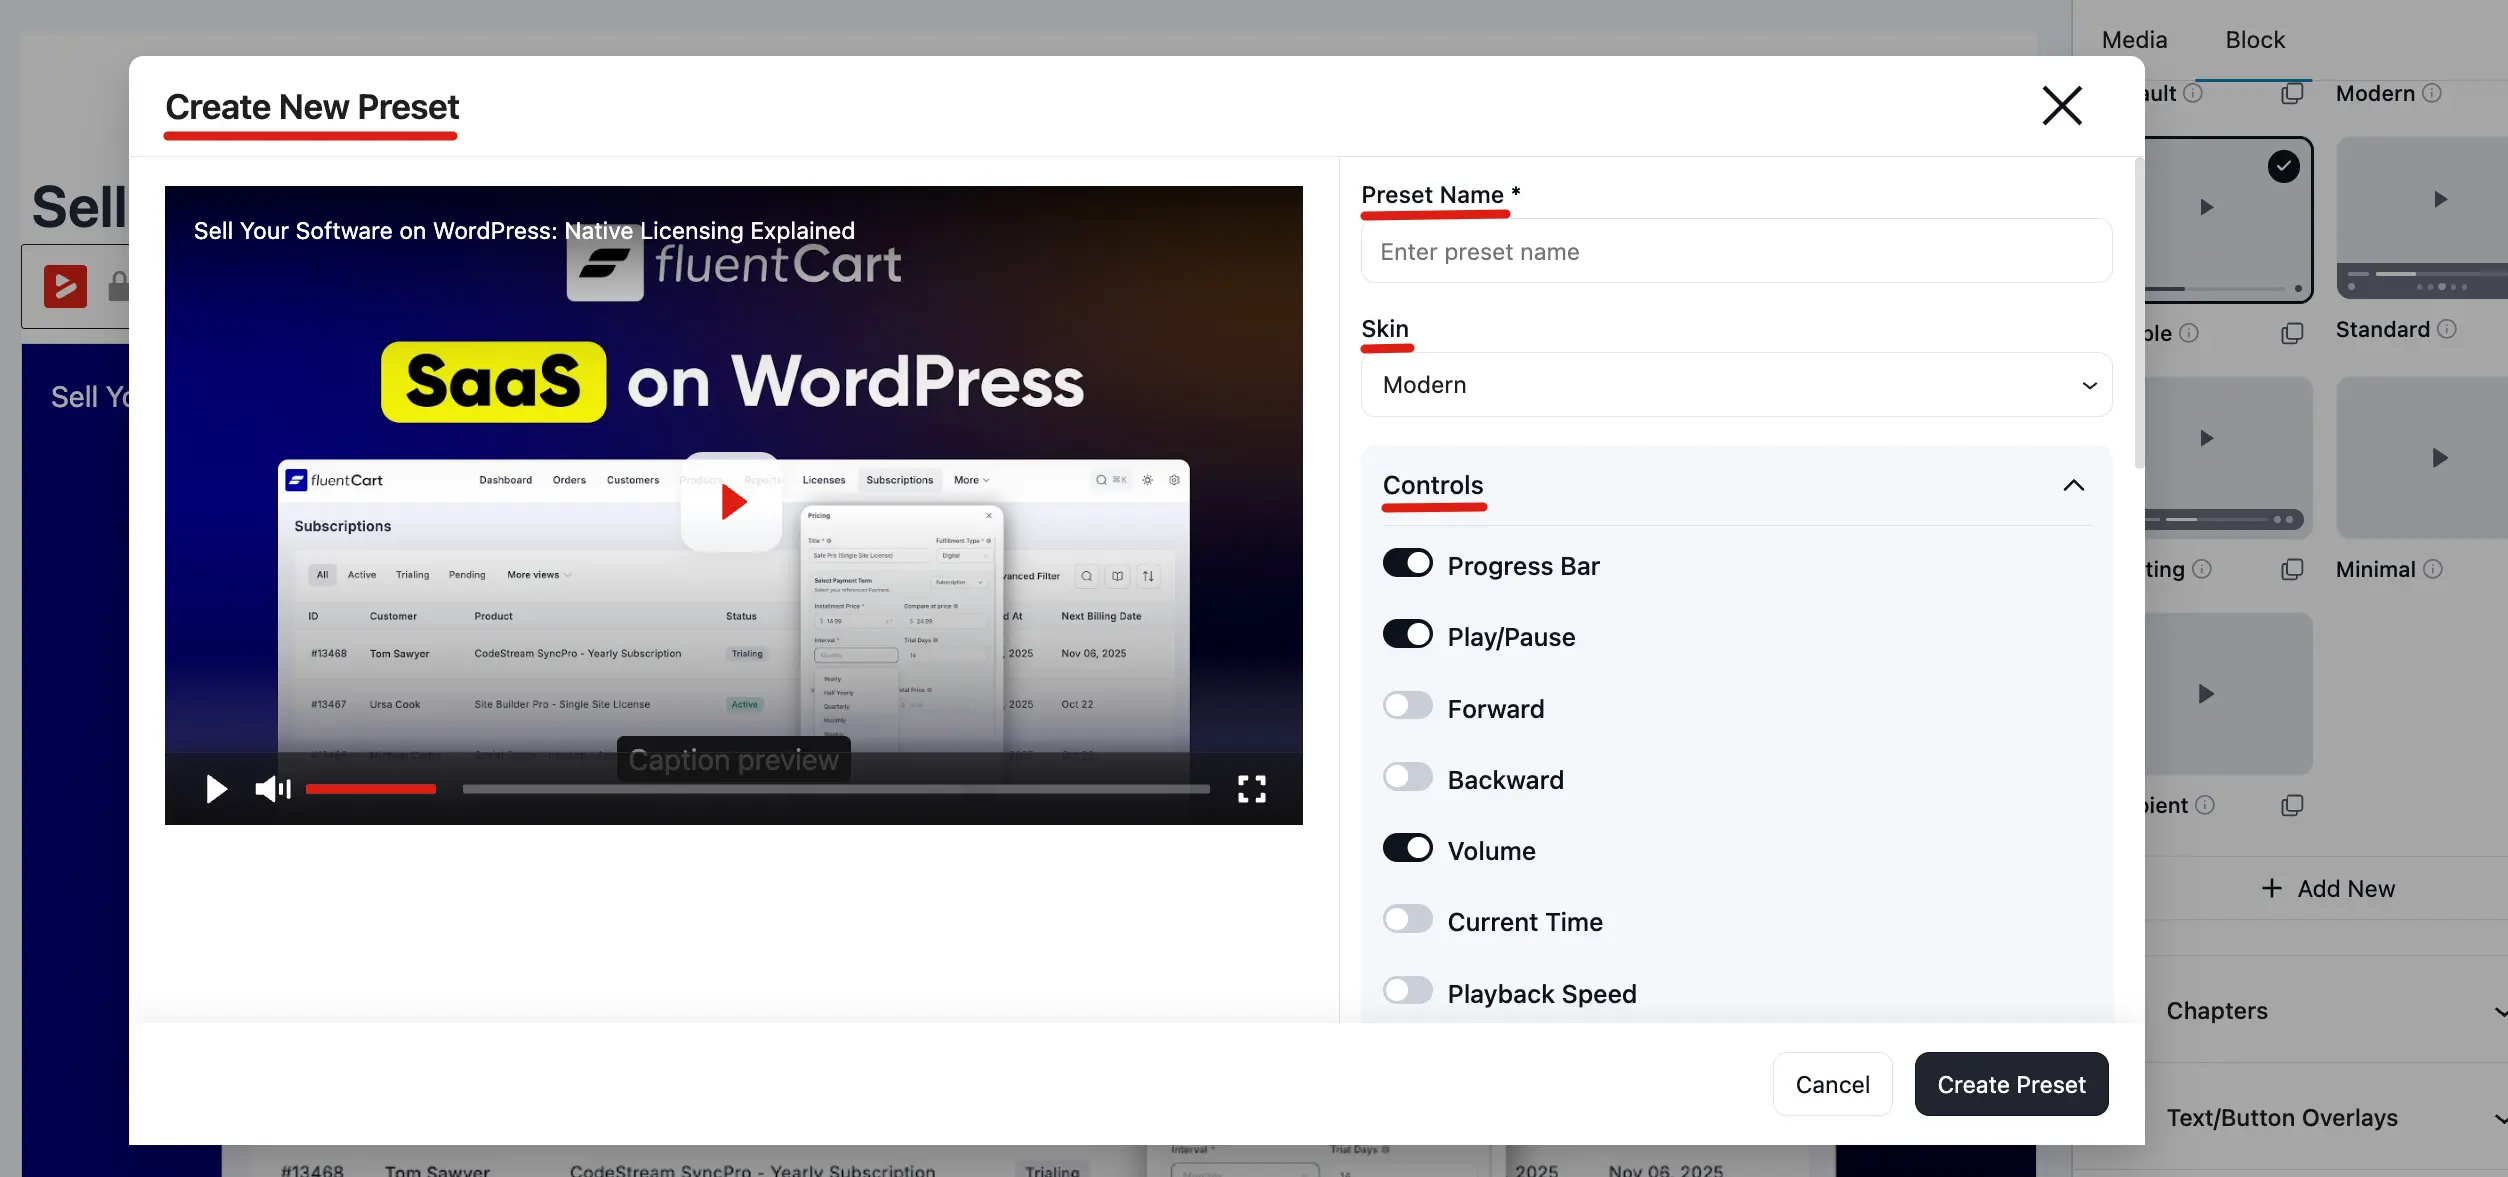Click the fullscreen icon in the video preview
The image size is (2508, 1177).
[x=1251, y=789]
